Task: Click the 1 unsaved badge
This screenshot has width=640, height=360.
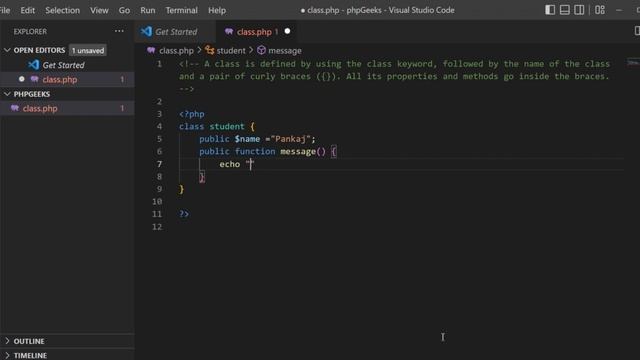Action: [88, 51]
